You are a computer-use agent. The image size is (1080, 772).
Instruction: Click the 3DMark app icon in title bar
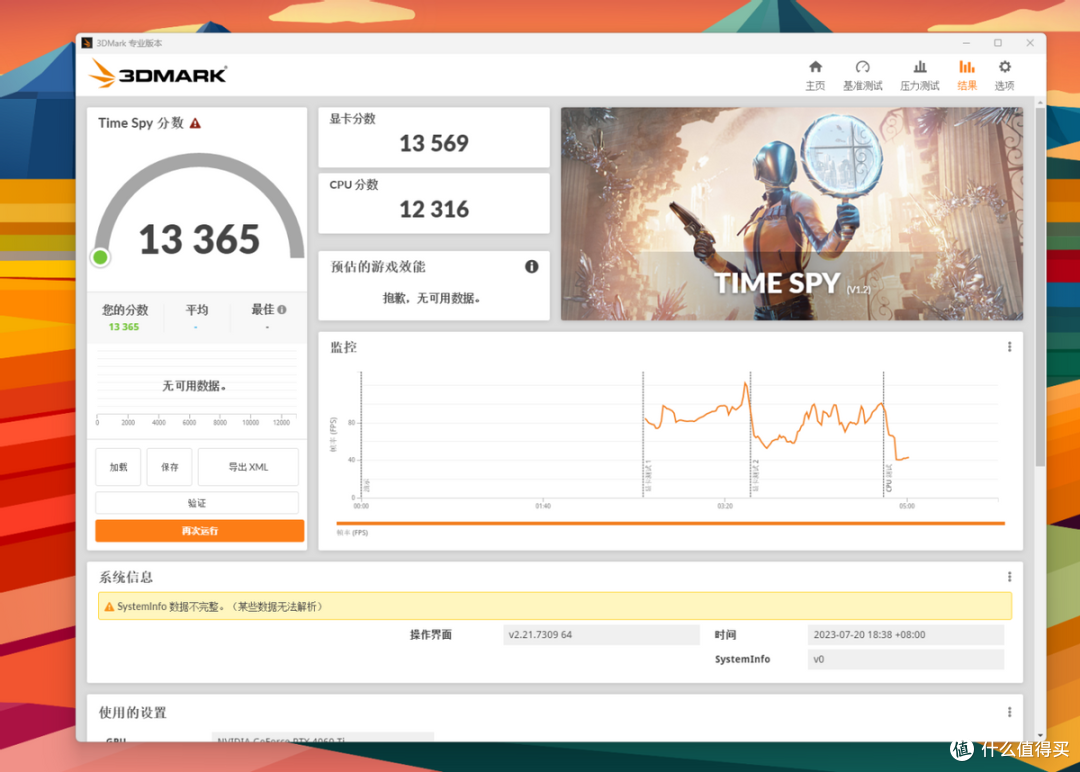[87, 43]
